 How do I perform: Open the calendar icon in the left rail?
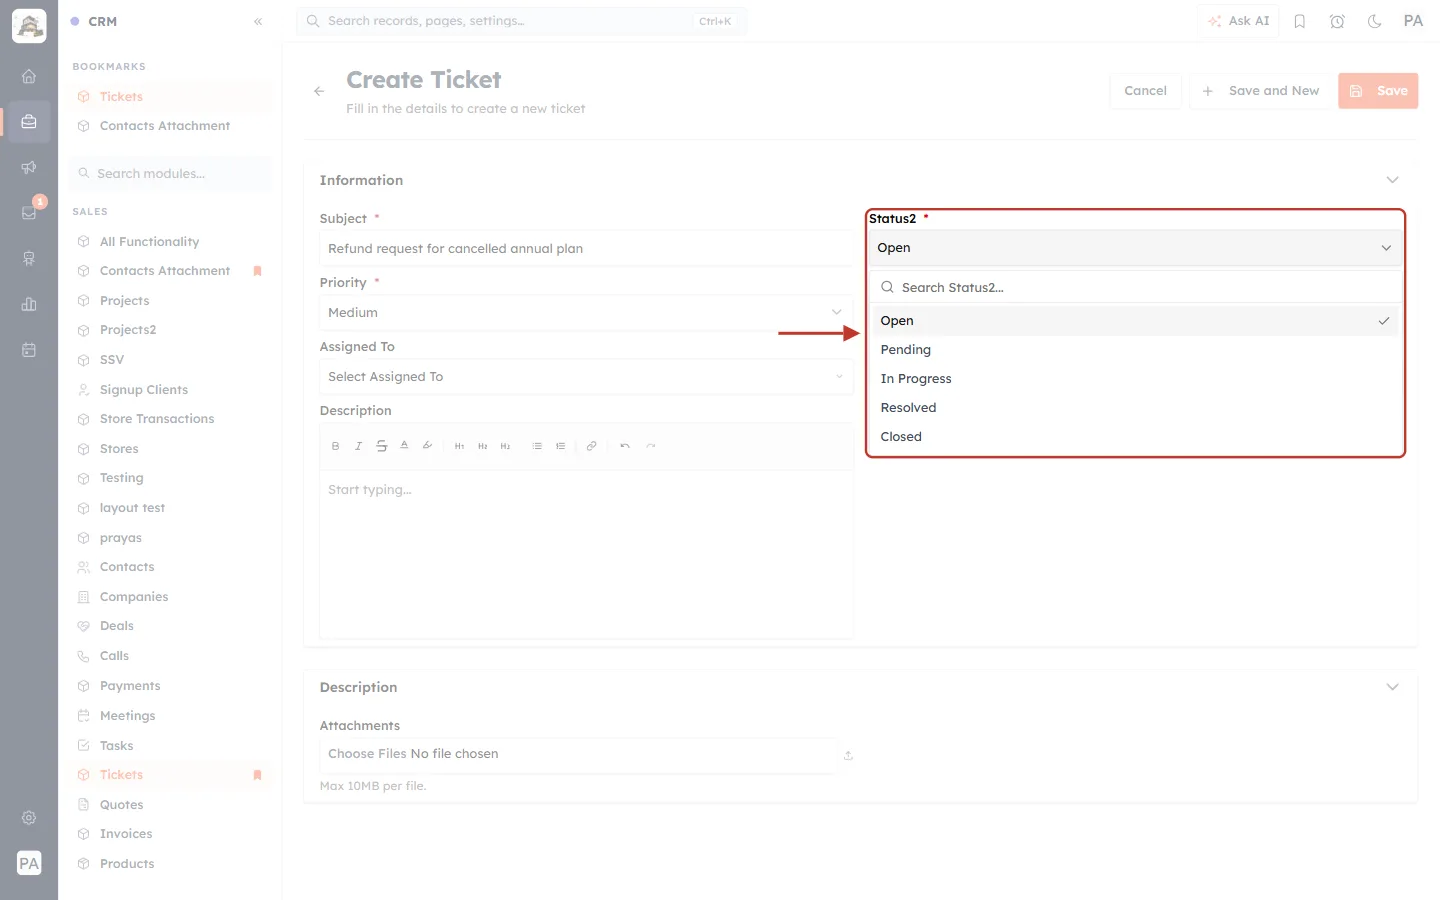pos(29,350)
